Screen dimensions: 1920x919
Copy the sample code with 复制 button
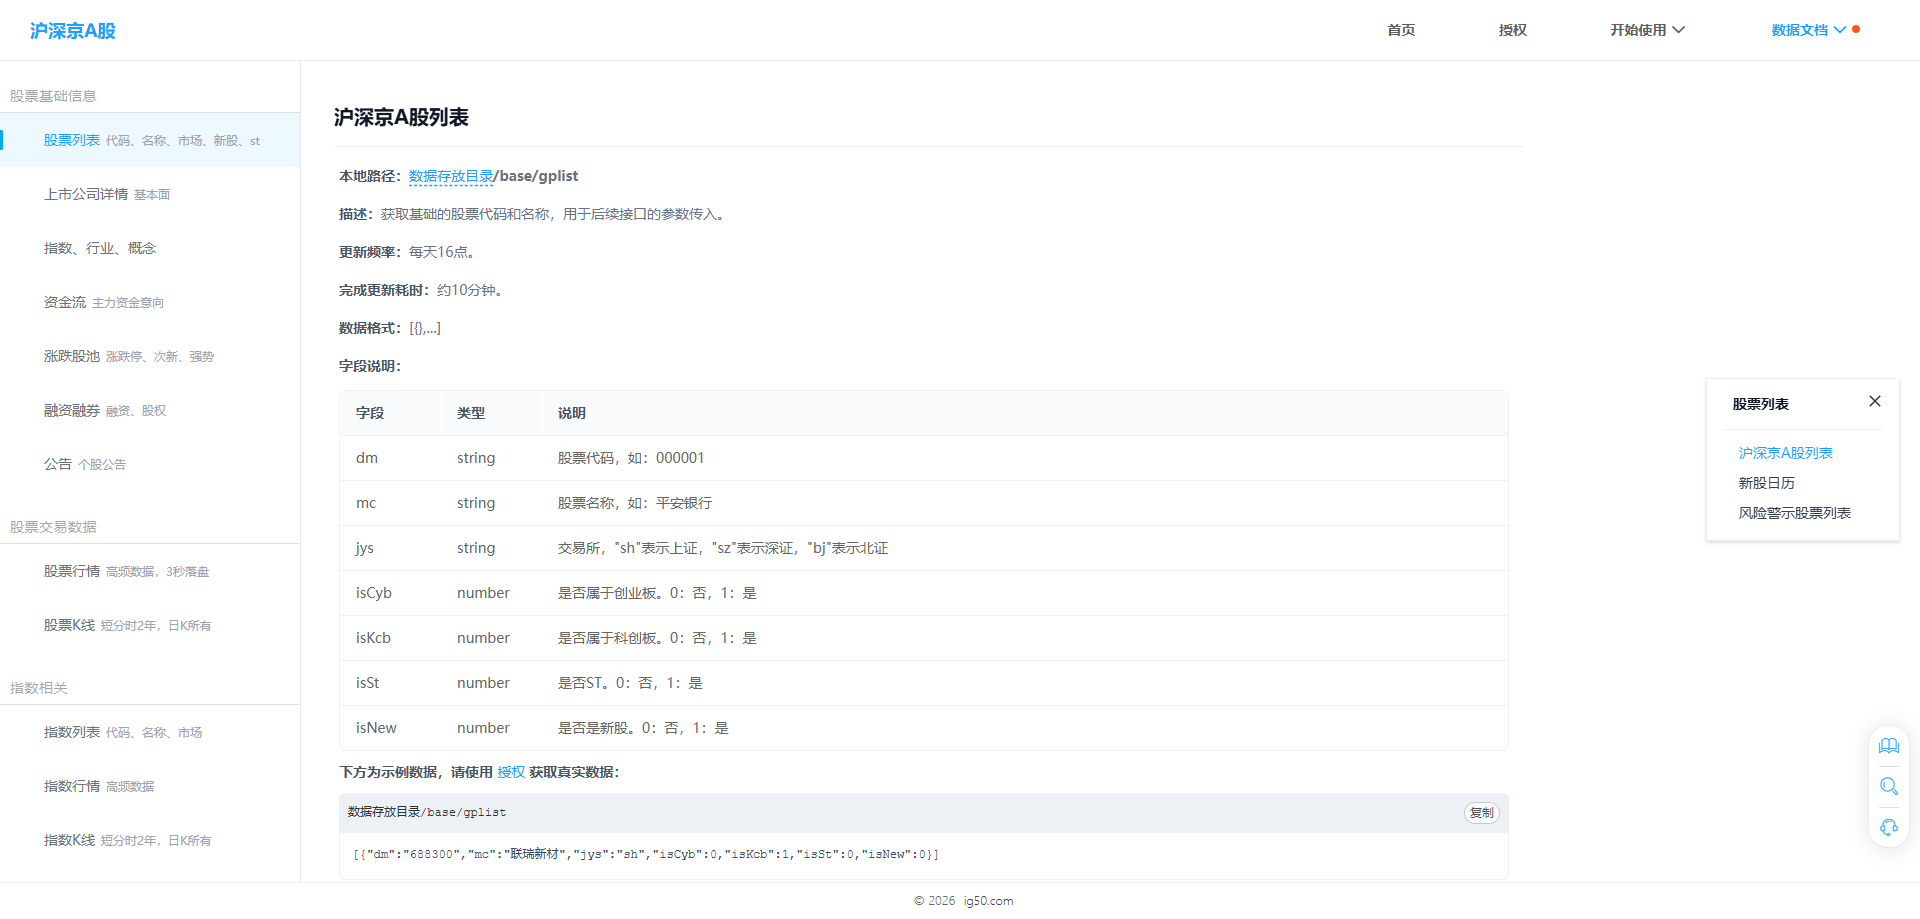coord(1481,813)
